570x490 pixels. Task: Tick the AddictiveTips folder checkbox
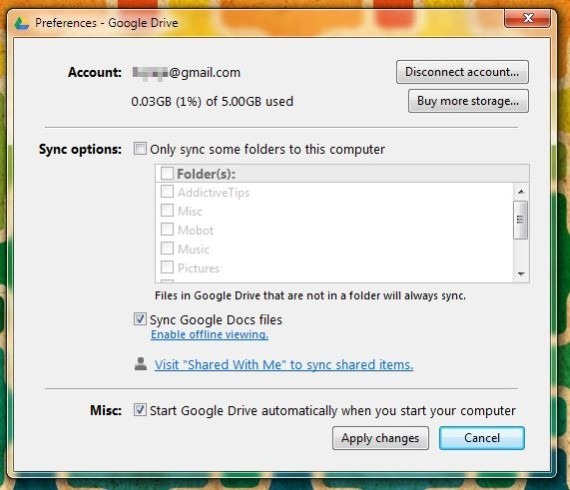(x=167, y=192)
